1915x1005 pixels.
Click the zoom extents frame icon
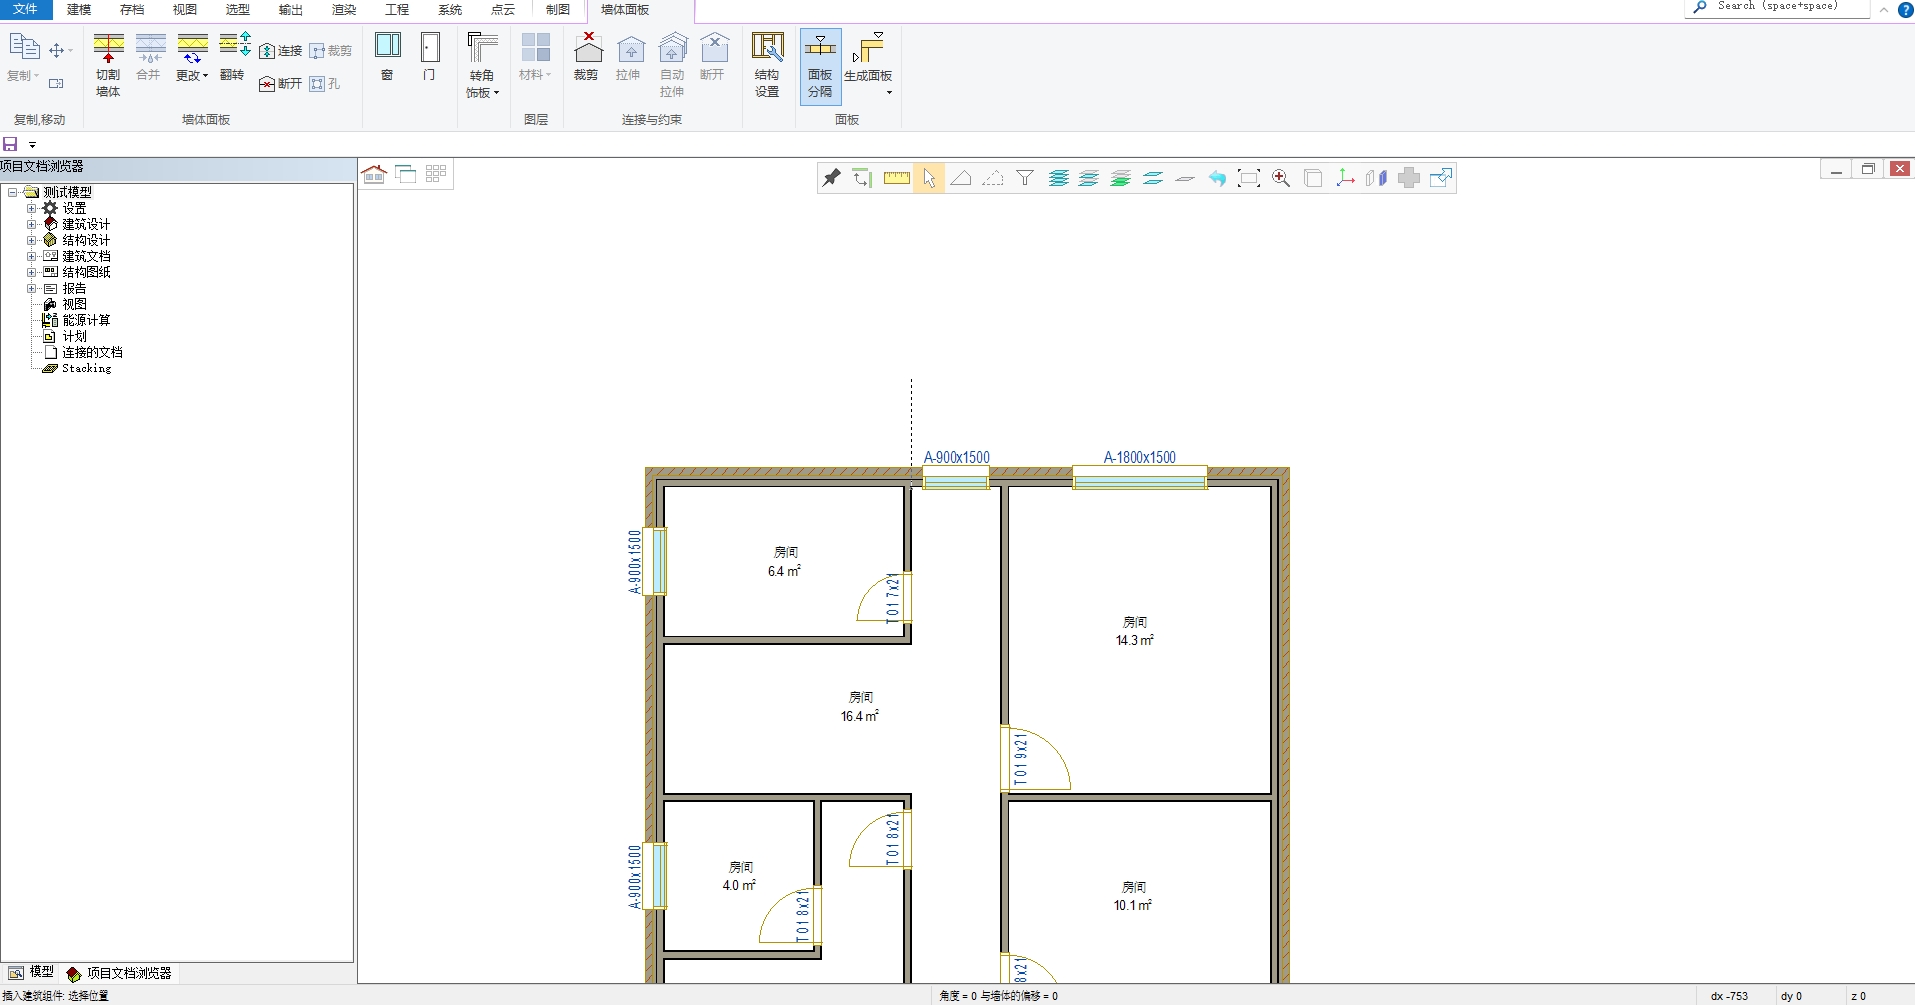tap(1249, 178)
